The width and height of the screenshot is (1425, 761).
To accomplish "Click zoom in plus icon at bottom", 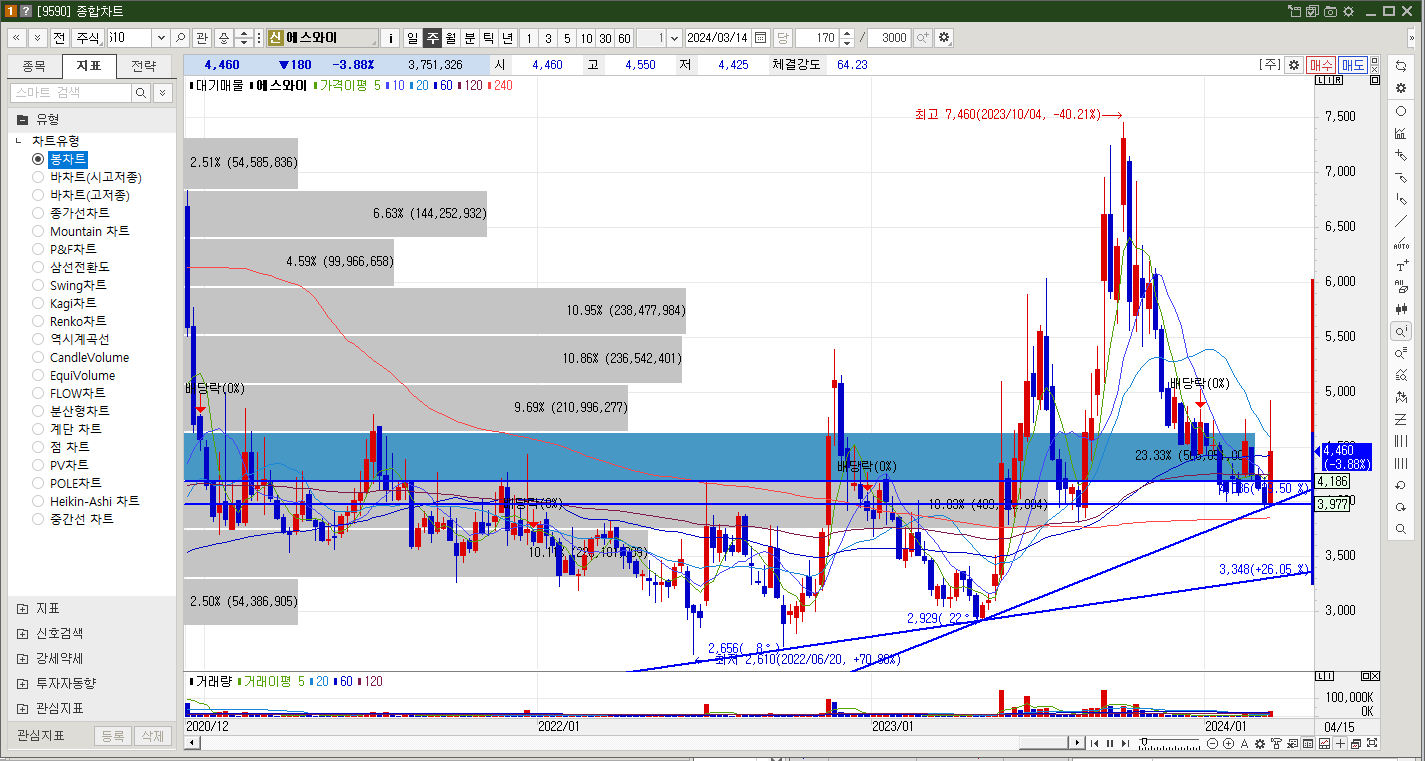I will coord(1228,743).
